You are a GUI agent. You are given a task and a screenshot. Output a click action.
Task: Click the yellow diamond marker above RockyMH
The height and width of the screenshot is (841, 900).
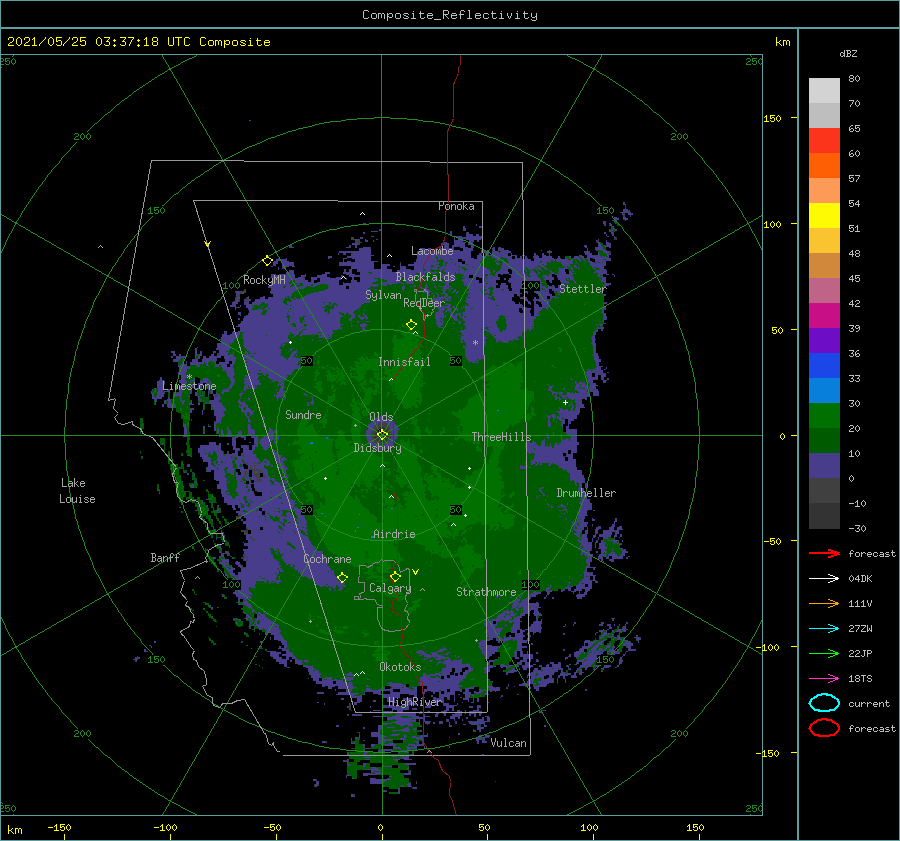coord(267,261)
